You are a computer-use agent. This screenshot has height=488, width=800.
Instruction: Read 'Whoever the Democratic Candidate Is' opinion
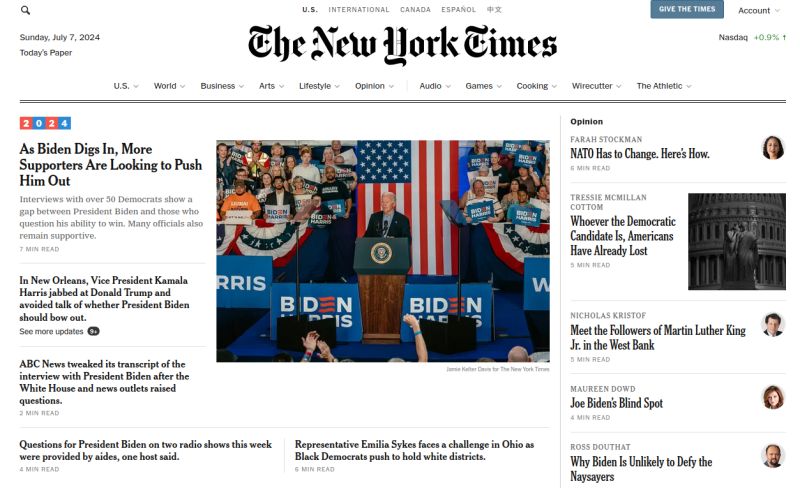pos(623,236)
